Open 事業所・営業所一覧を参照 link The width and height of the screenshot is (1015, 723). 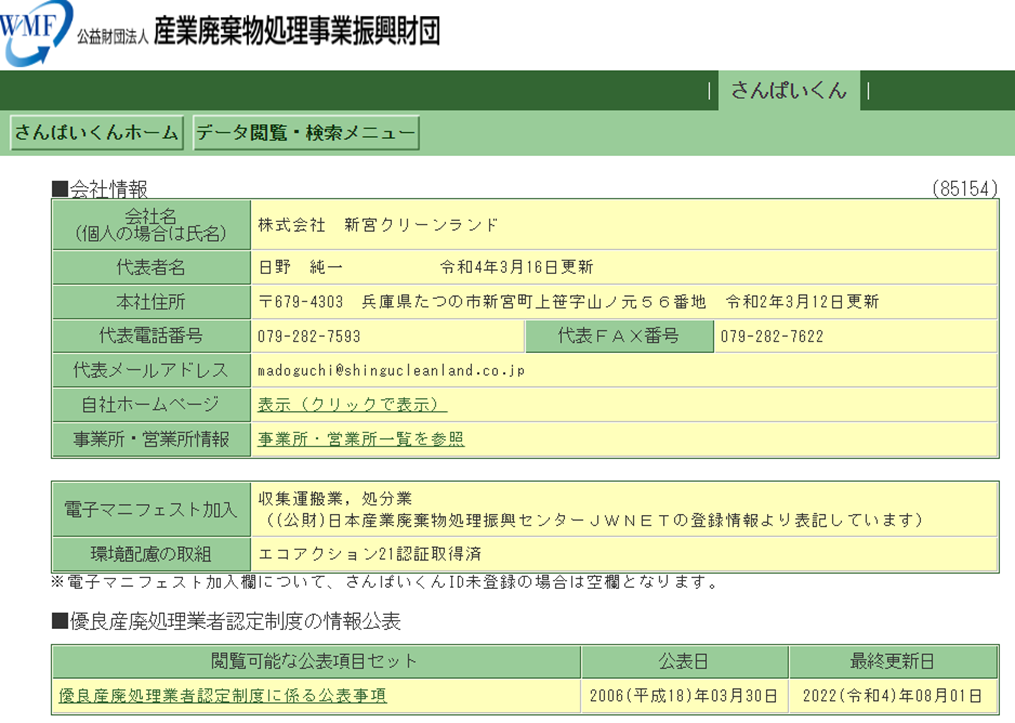[361, 439]
